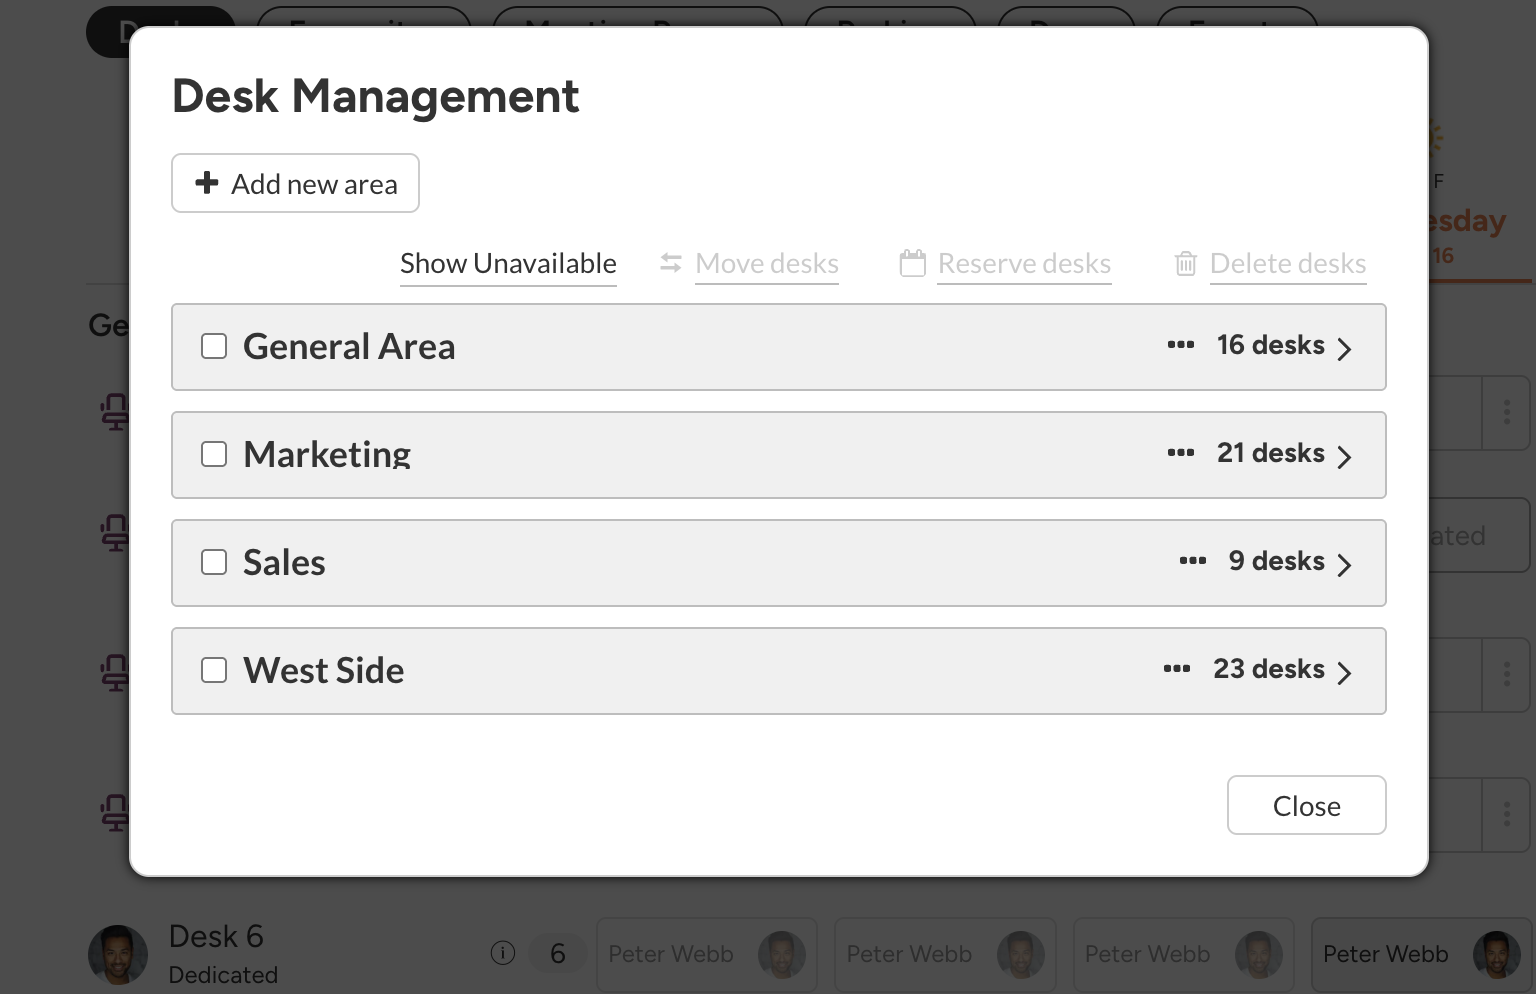Select the Marketing area checkbox
1536x994 pixels.
[214, 454]
